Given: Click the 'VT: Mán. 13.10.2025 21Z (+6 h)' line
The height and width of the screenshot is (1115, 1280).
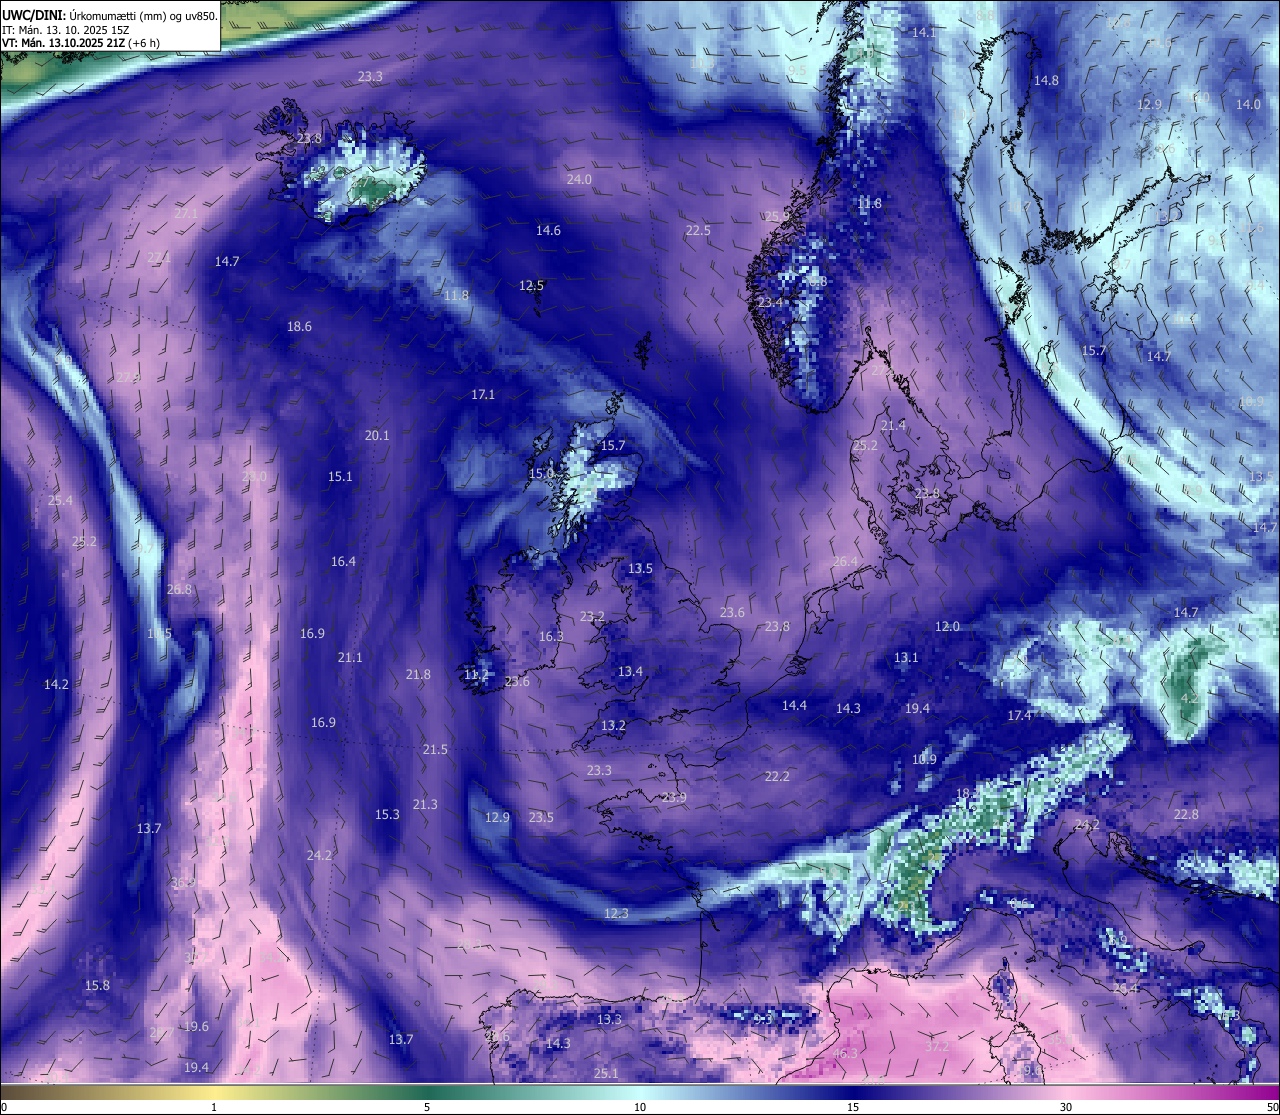Looking at the screenshot, I should click(x=81, y=43).
